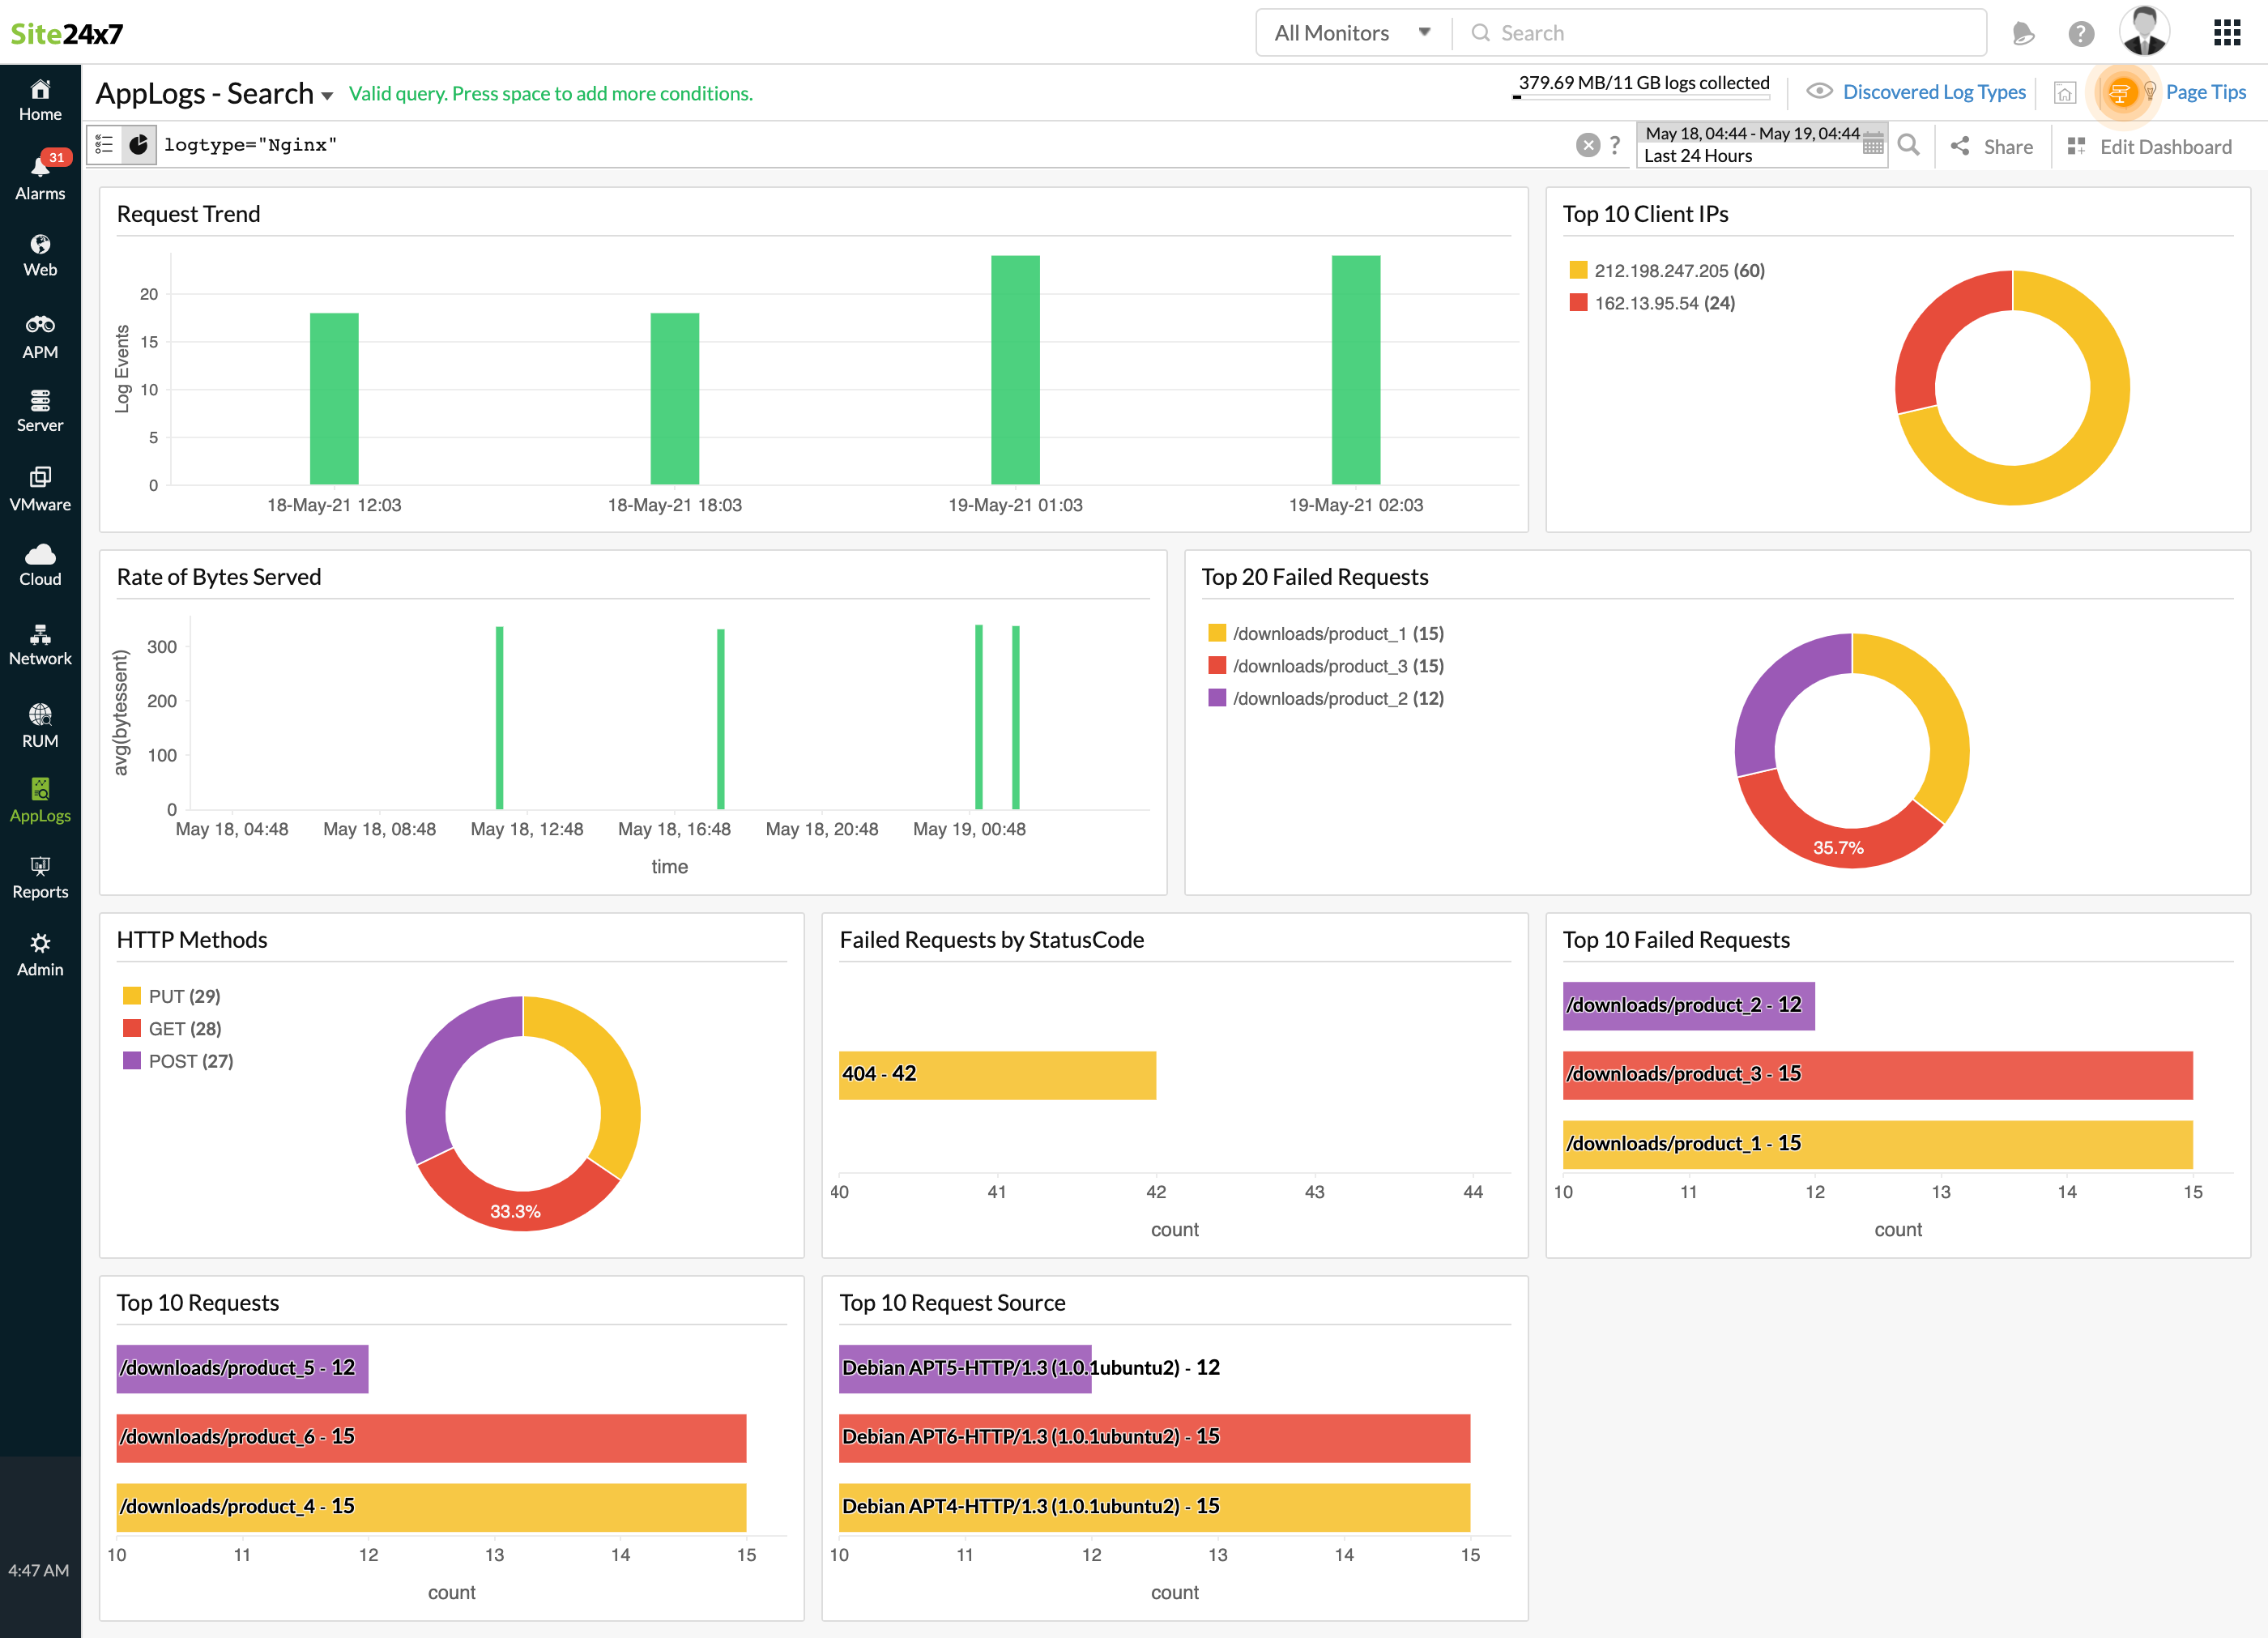Open Admin from the sidebar
2268x1638 pixels.
pos(40,955)
